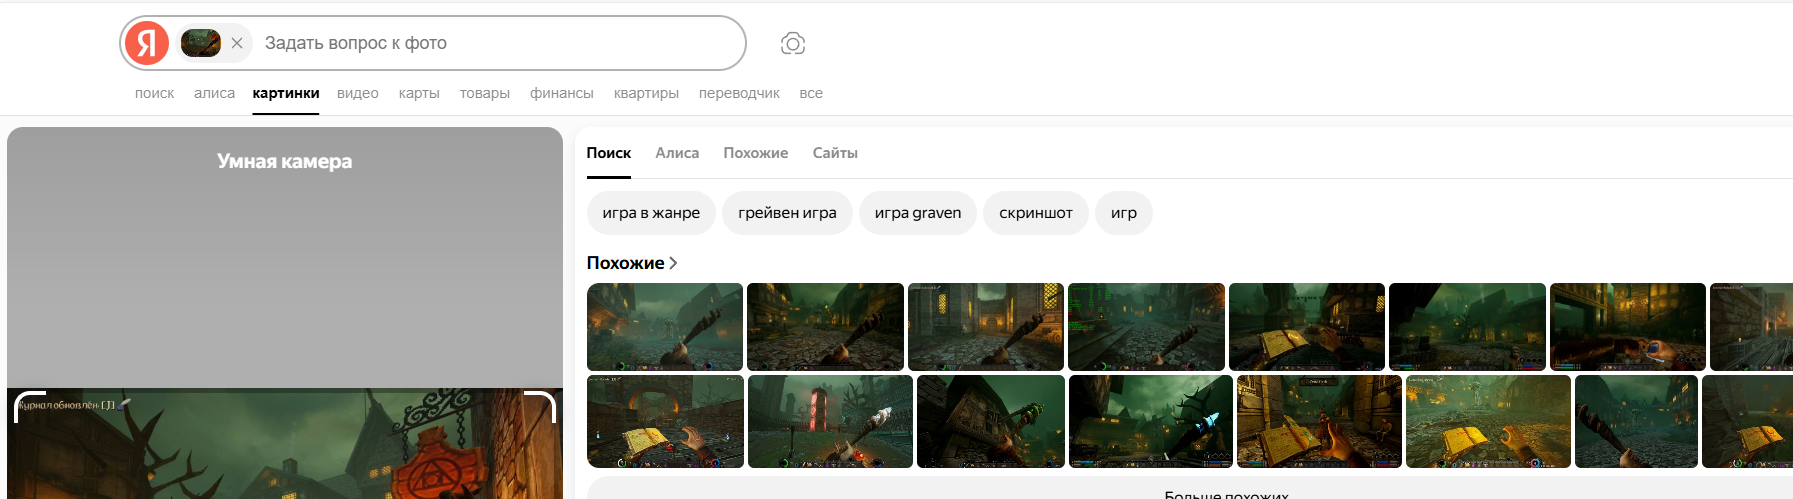
Task: Expand the chevron next to "Похожие" heading
Action: (x=674, y=263)
